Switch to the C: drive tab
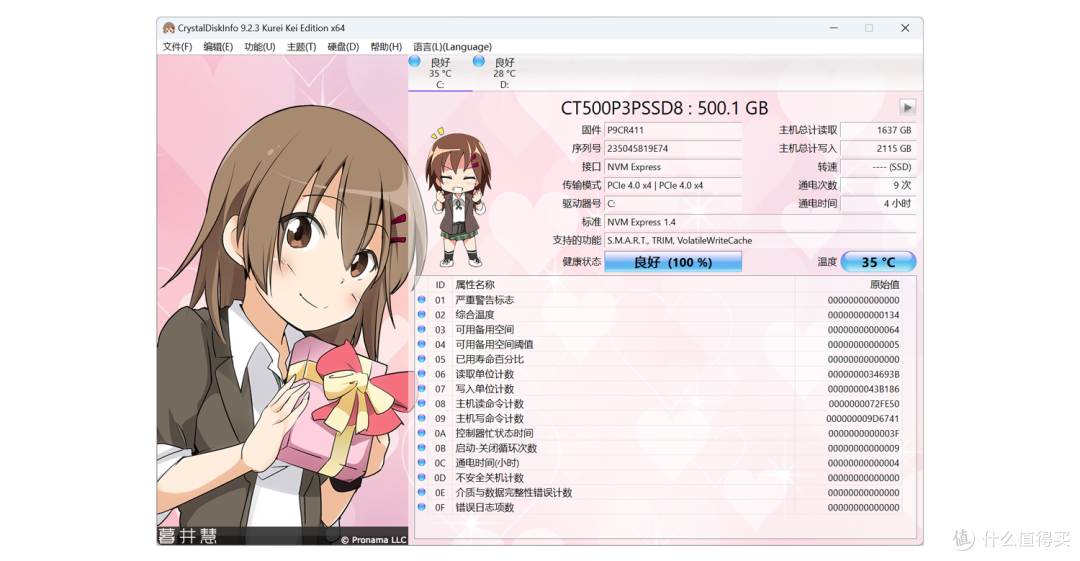 [x=440, y=73]
